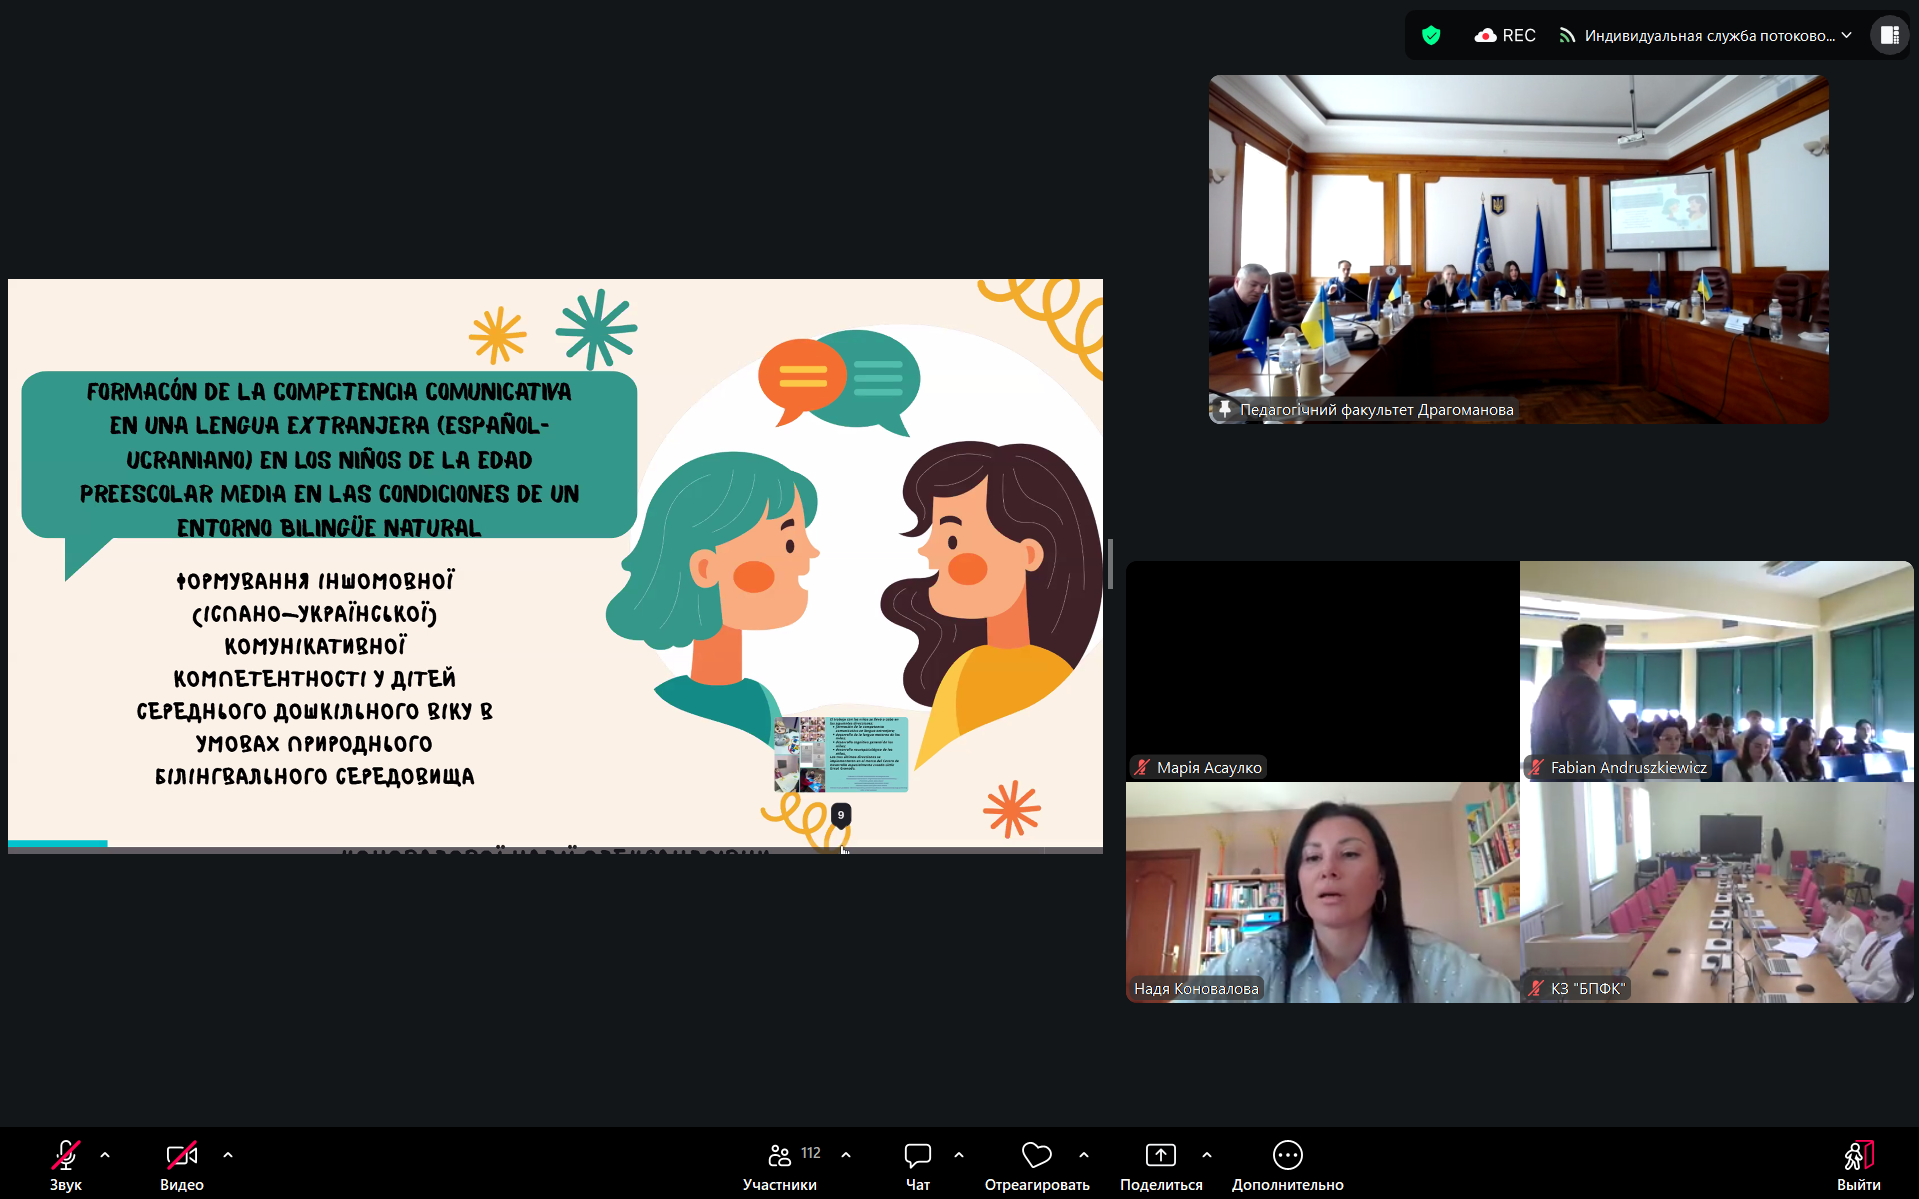Open the Индивидуальная служба потоковой streaming dropdown

tap(1706, 36)
